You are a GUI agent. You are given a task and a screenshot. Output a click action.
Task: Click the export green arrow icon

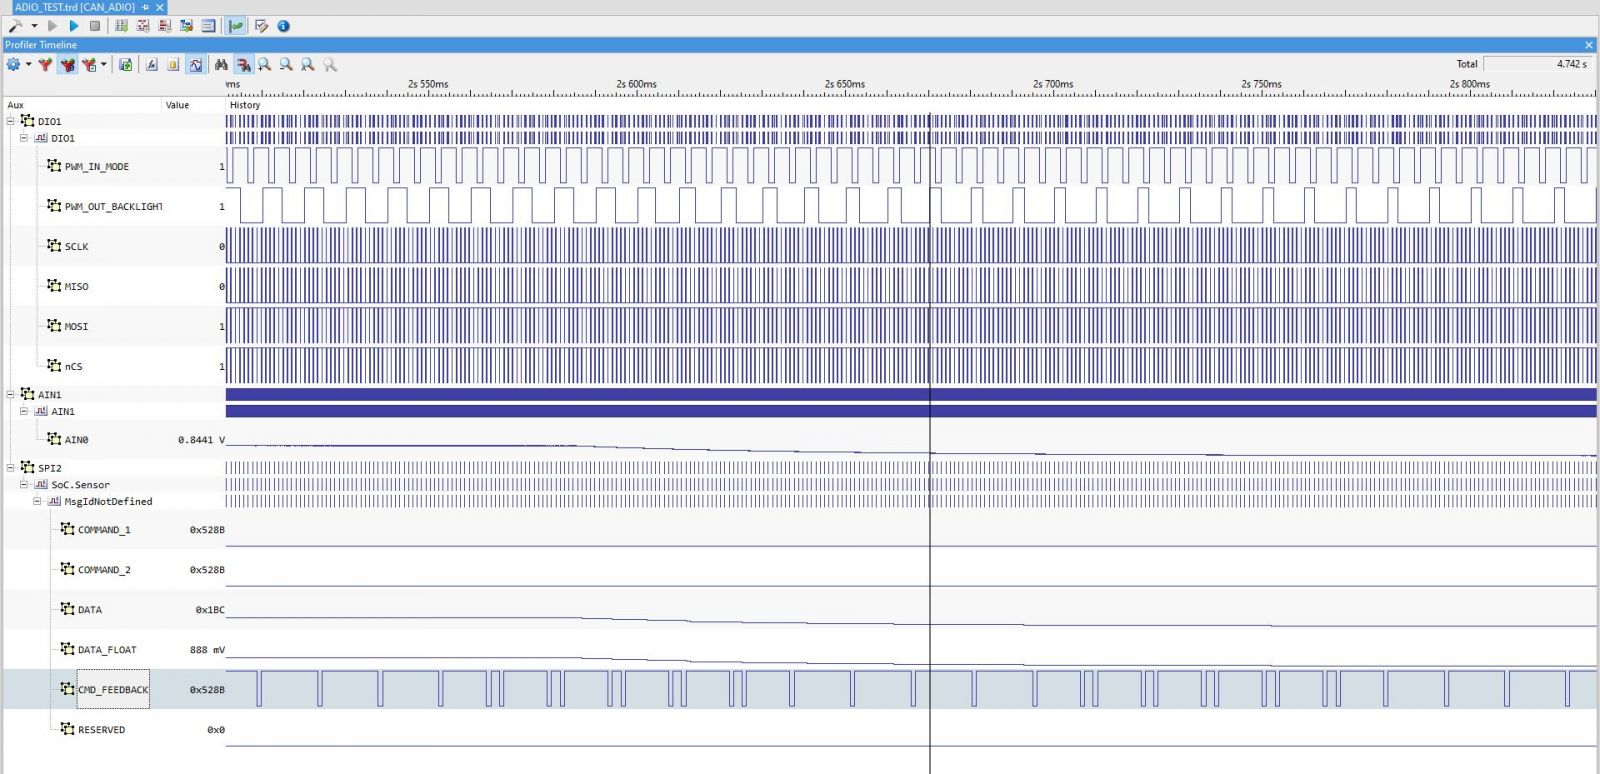click(x=125, y=64)
